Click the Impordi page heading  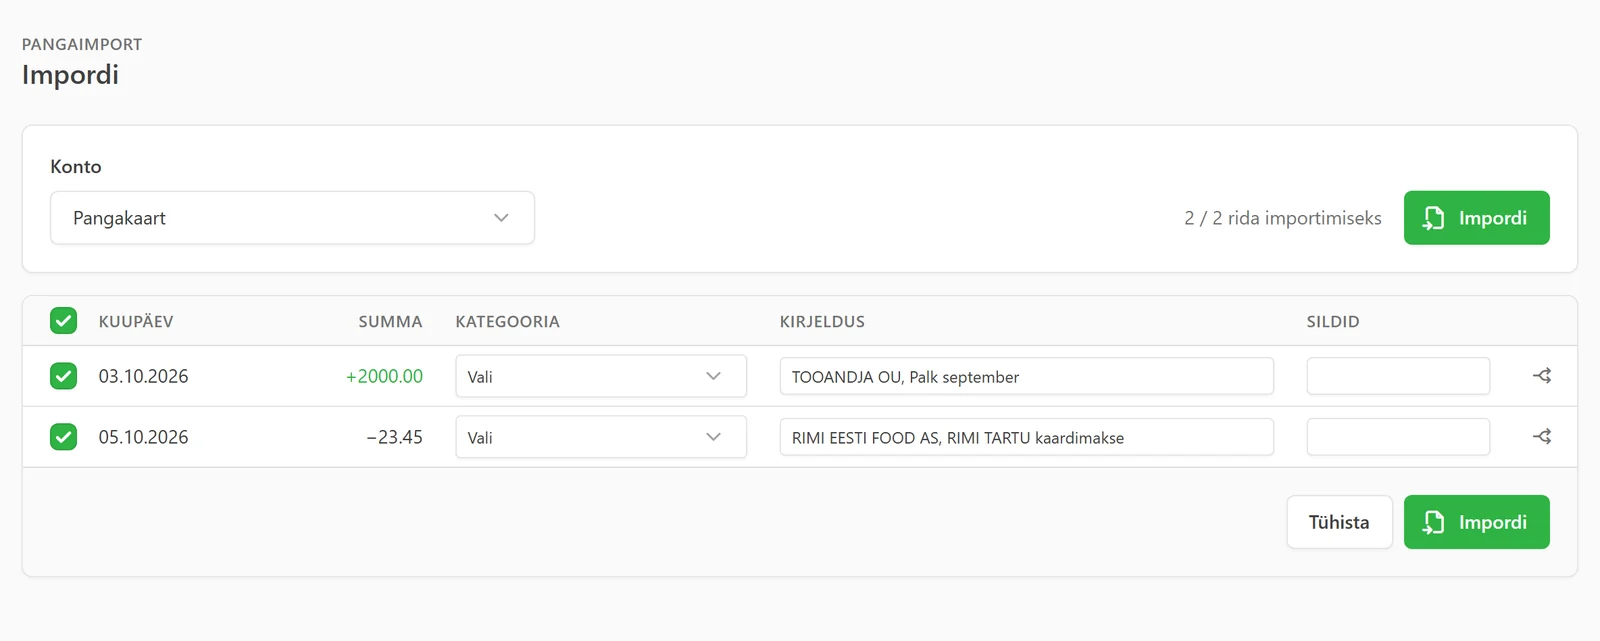point(70,75)
